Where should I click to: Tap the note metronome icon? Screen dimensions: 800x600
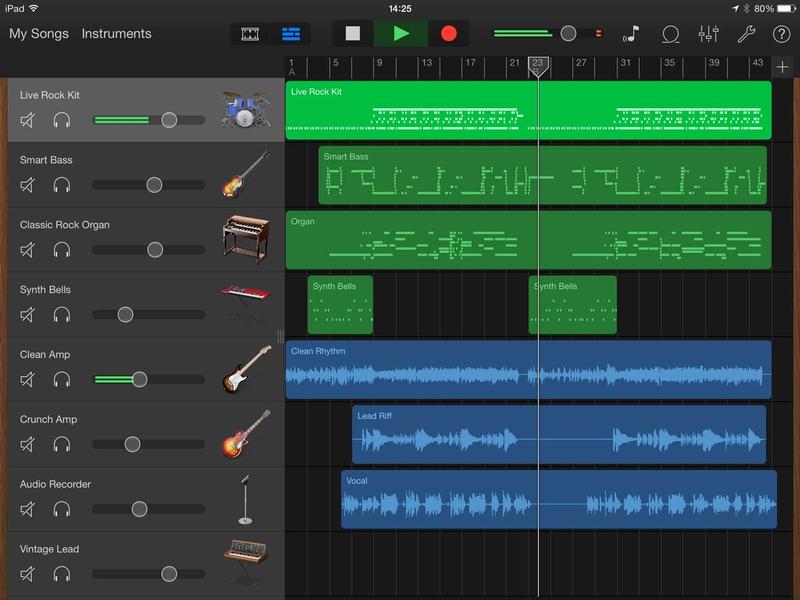click(x=632, y=34)
